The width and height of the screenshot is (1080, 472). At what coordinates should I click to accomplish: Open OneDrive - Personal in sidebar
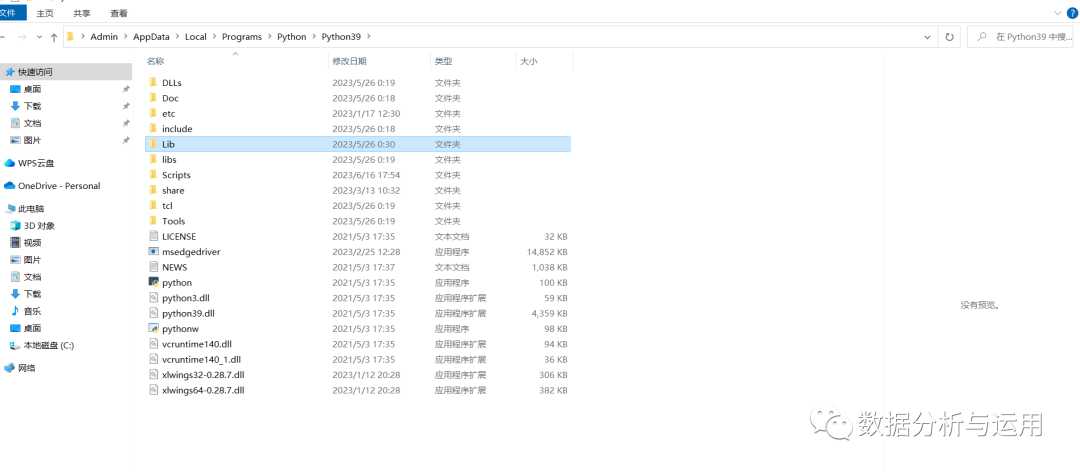pos(58,186)
